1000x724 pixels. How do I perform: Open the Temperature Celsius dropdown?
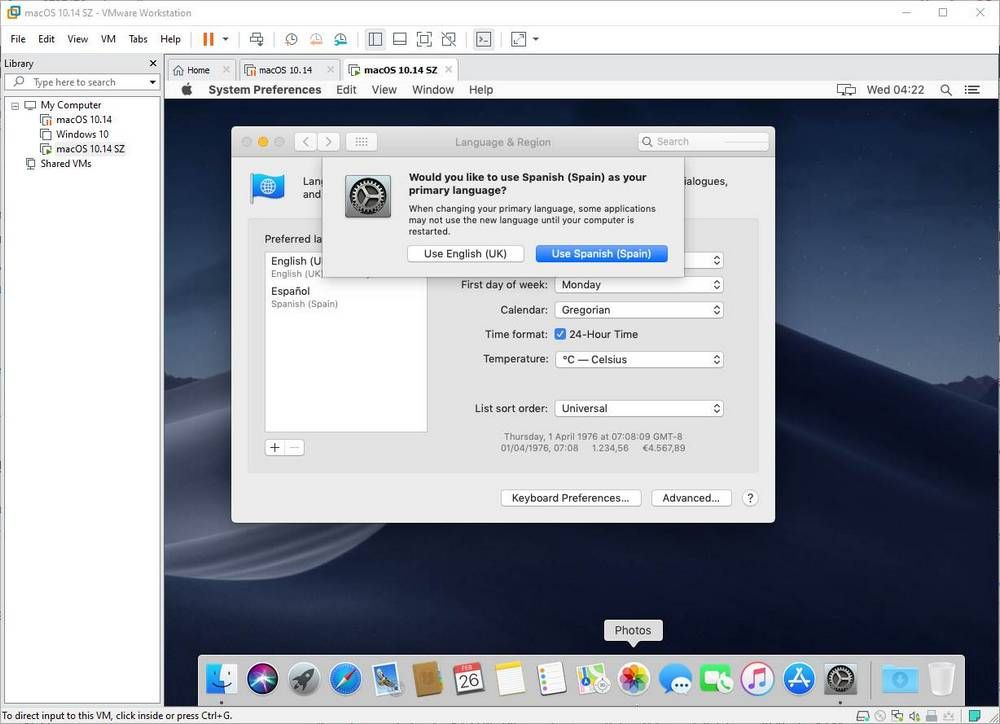point(639,360)
